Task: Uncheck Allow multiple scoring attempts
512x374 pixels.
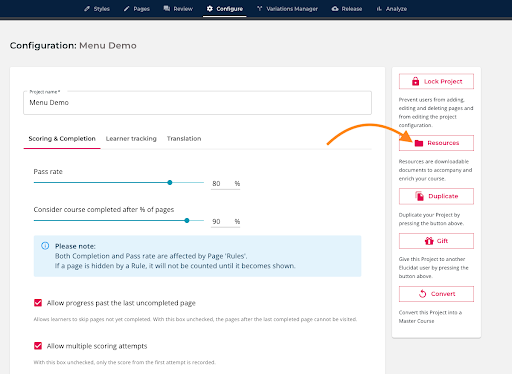Action: (38, 346)
